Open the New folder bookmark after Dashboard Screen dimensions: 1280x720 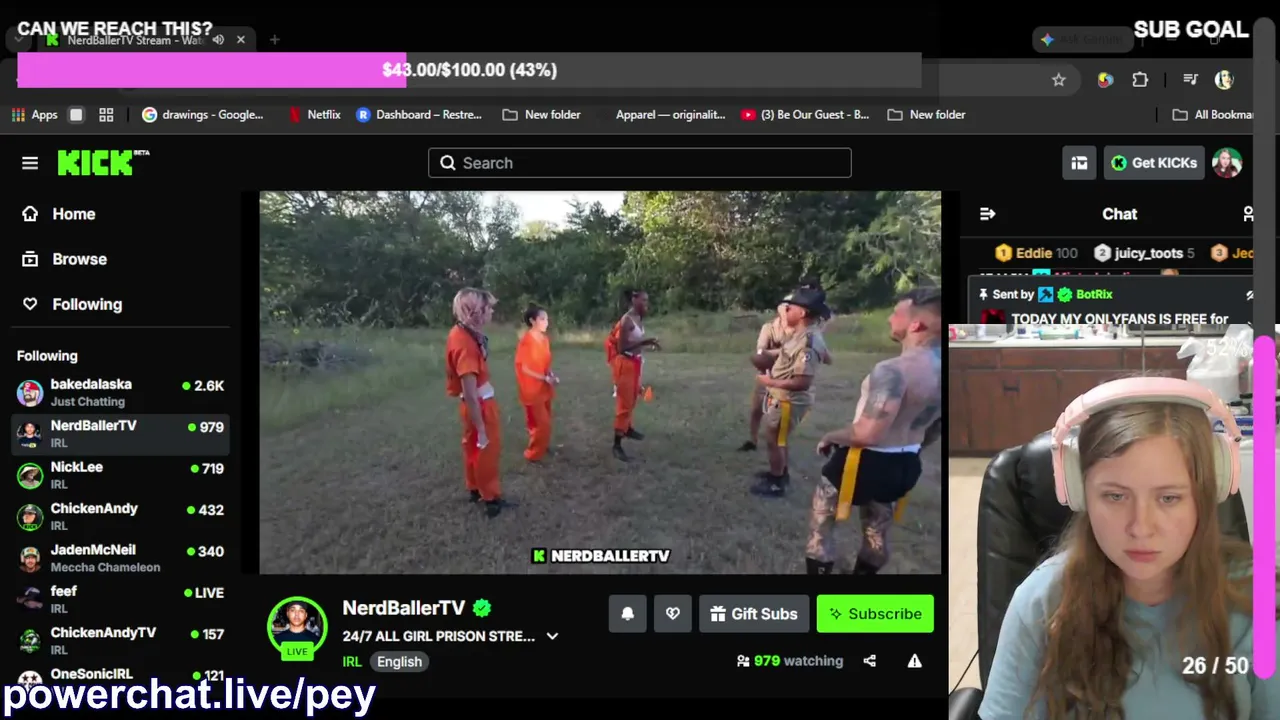click(541, 115)
